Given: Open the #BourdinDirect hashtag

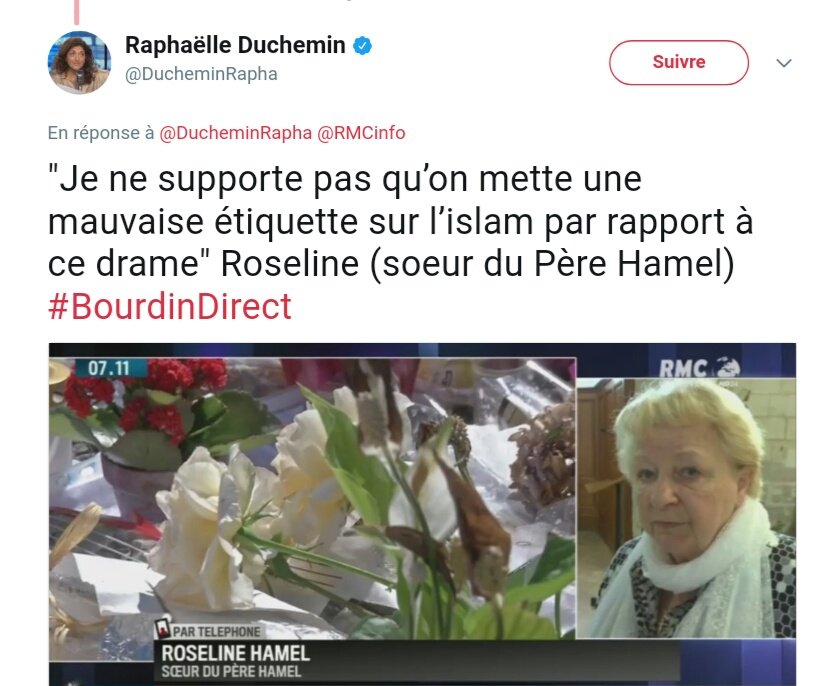Looking at the screenshot, I should [170, 307].
